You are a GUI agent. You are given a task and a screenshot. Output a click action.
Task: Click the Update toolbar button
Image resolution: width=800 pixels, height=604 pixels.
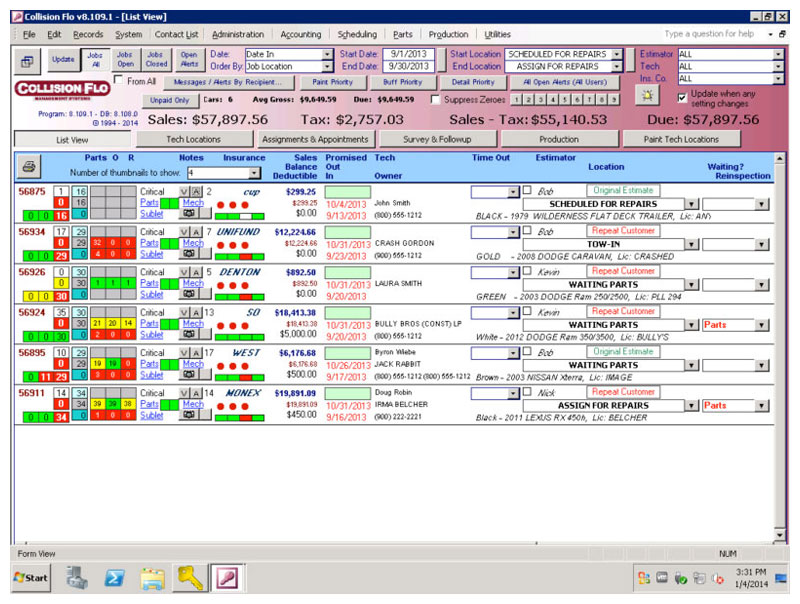click(63, 60)
